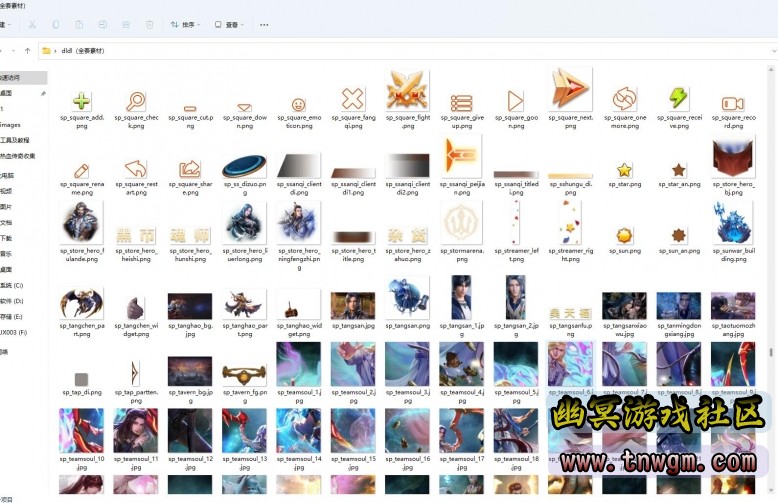Click the Share icon in toolbar
Viewport: 778px width, 503px height.
(126, 24)
